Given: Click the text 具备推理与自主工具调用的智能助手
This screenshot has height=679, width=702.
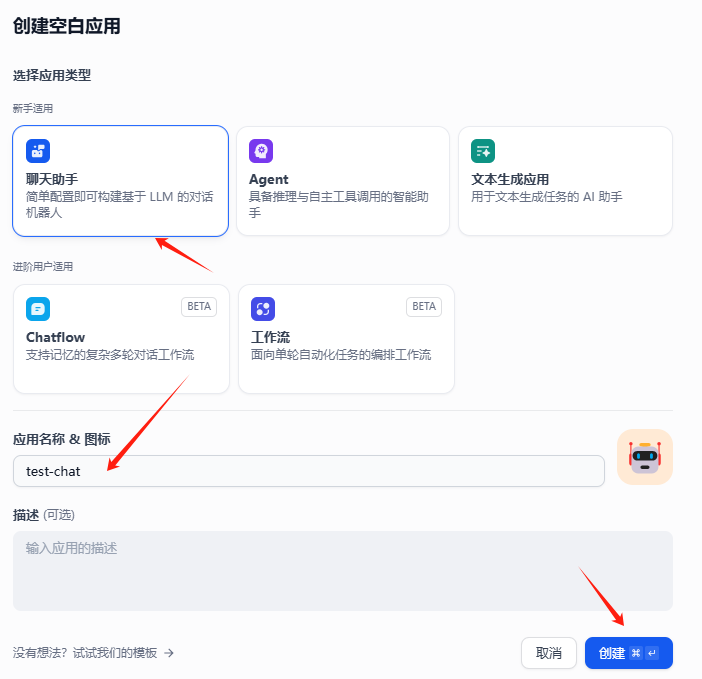Looking at the screenshot, I should [339, 205].
